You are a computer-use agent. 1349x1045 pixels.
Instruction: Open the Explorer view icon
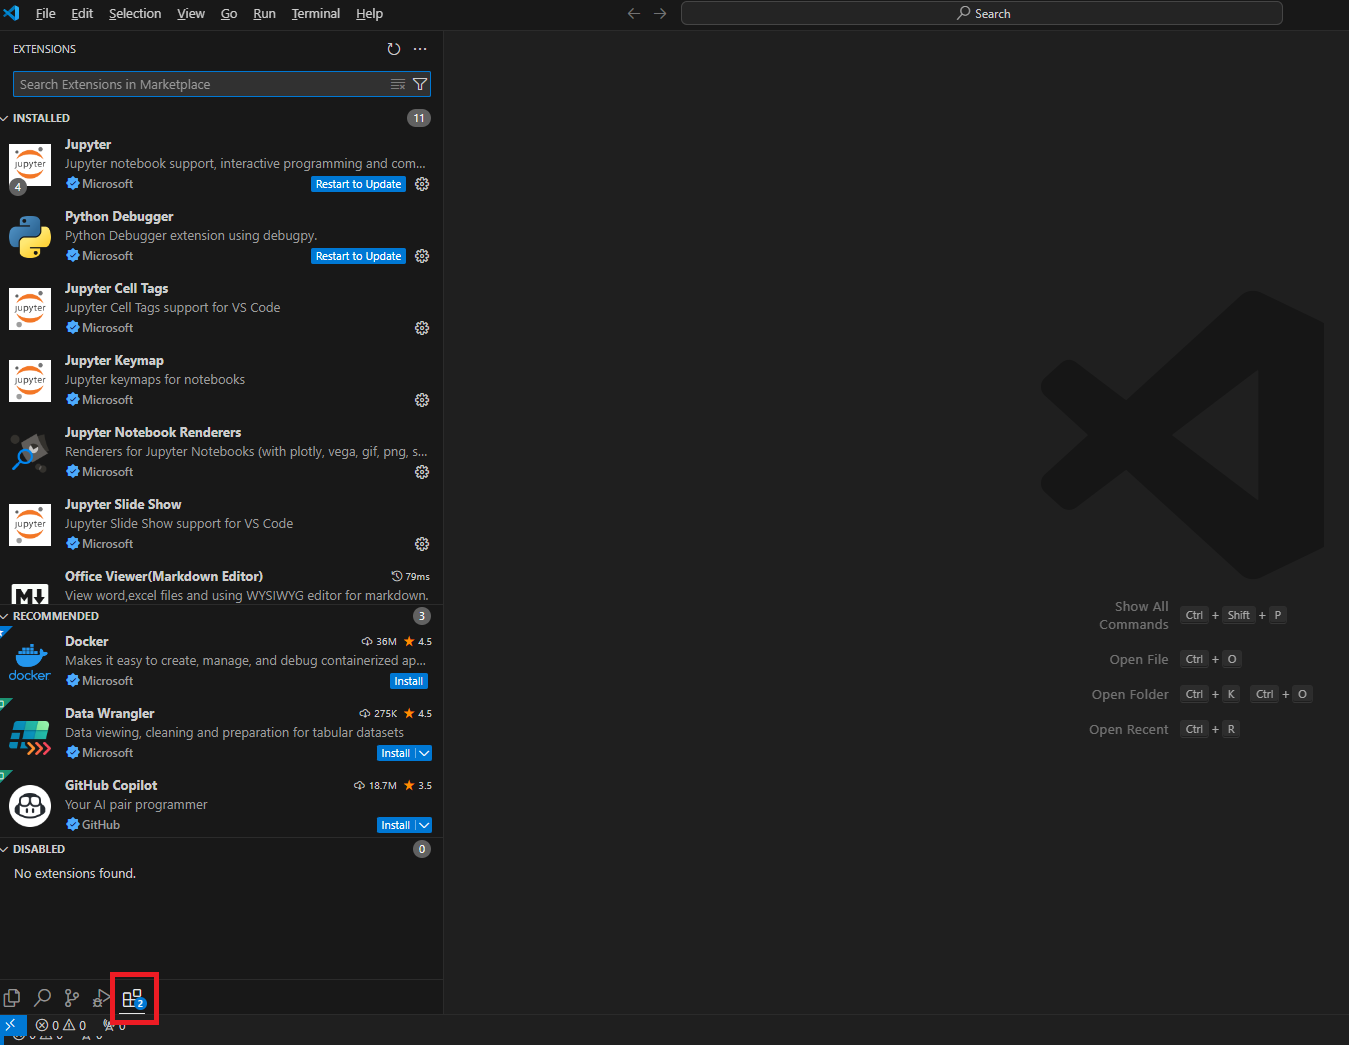12,998
